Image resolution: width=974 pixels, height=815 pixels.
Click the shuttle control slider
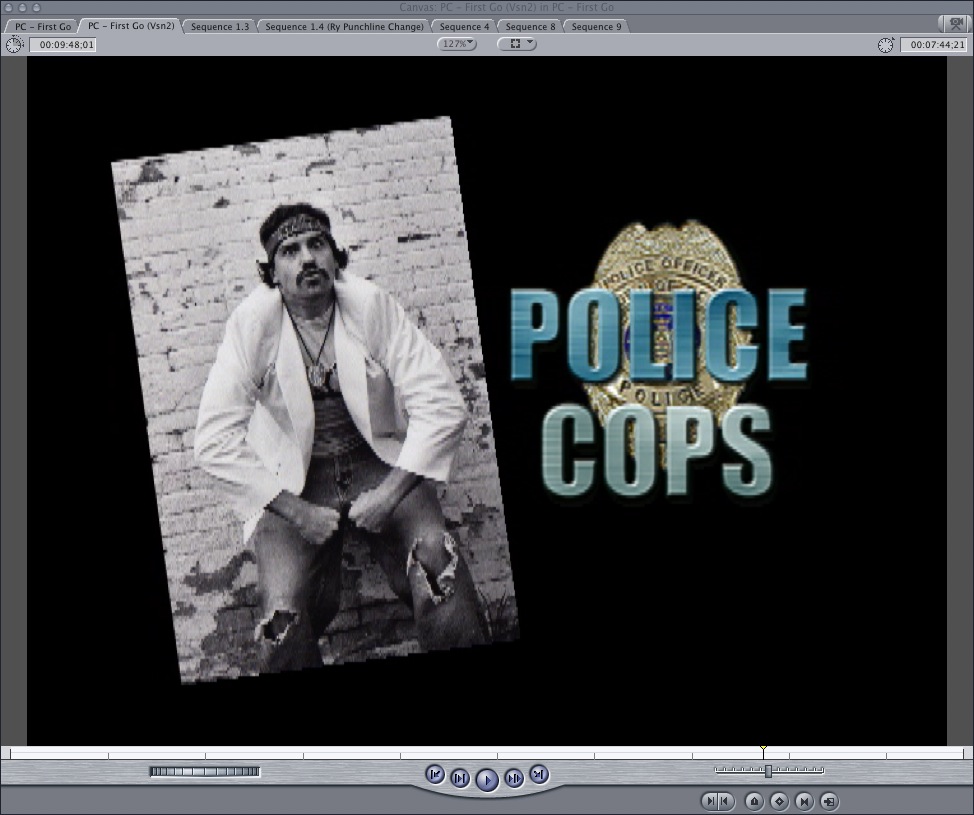(x=768, y=771)
